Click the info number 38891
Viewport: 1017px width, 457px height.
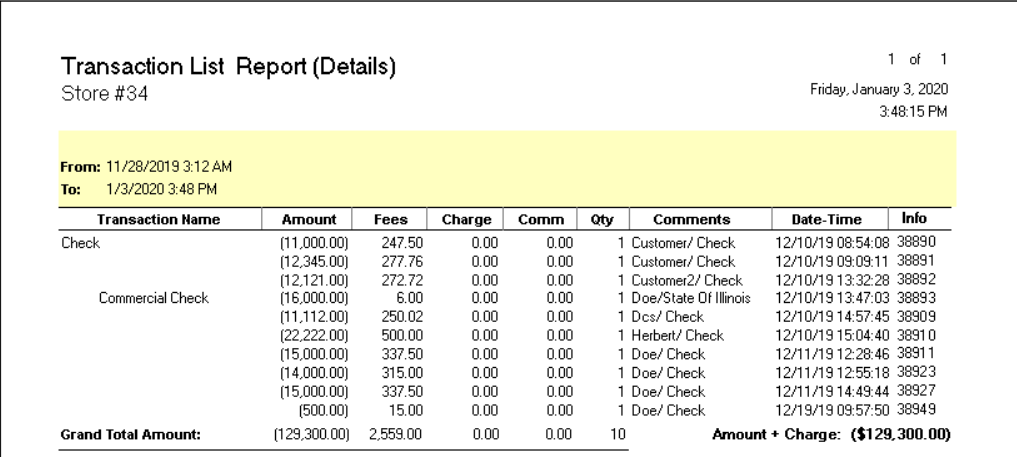(x=916, y=261)
